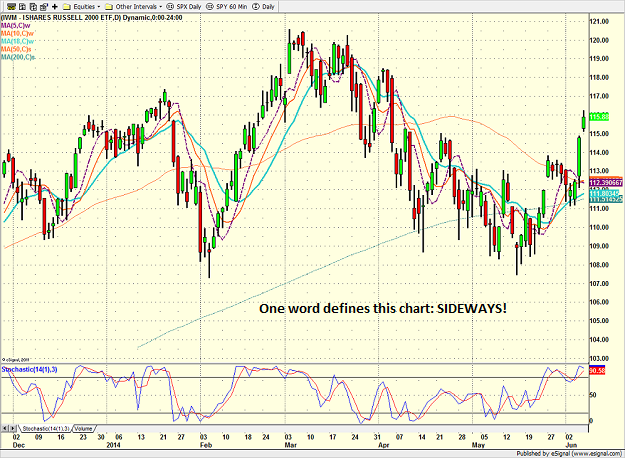Click the Equities folder icon
The image size is (625, 458).
pos(67,6)
